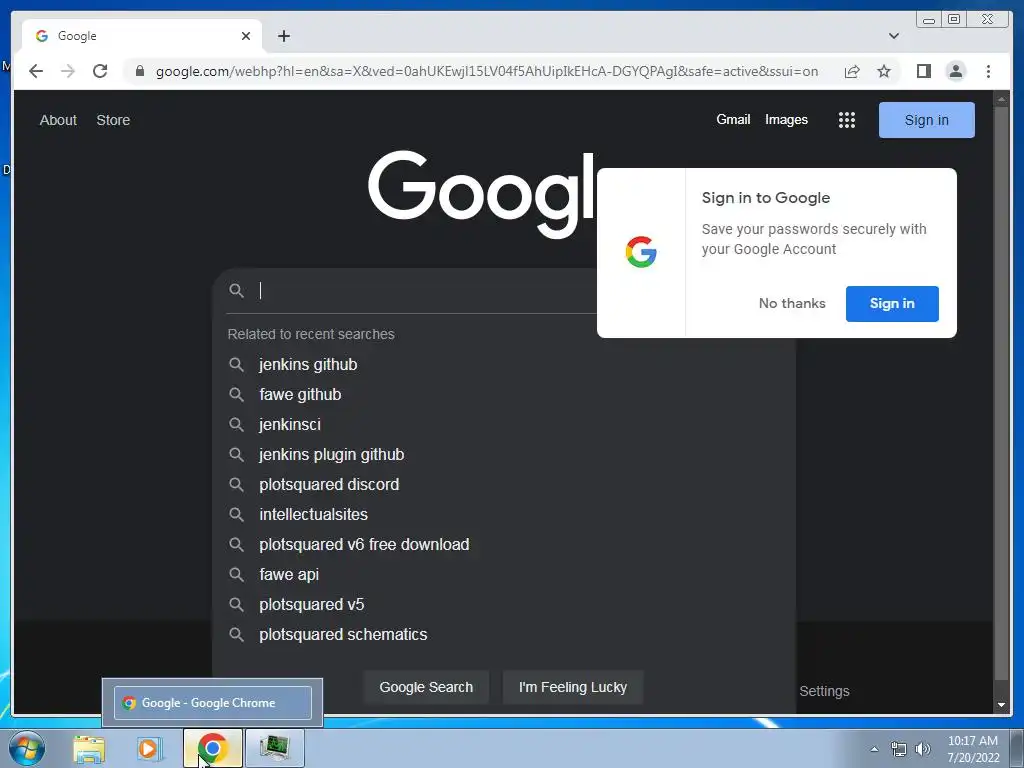Expand the tab search chevron
The image size is (1024, 768).
pos(893,36)
